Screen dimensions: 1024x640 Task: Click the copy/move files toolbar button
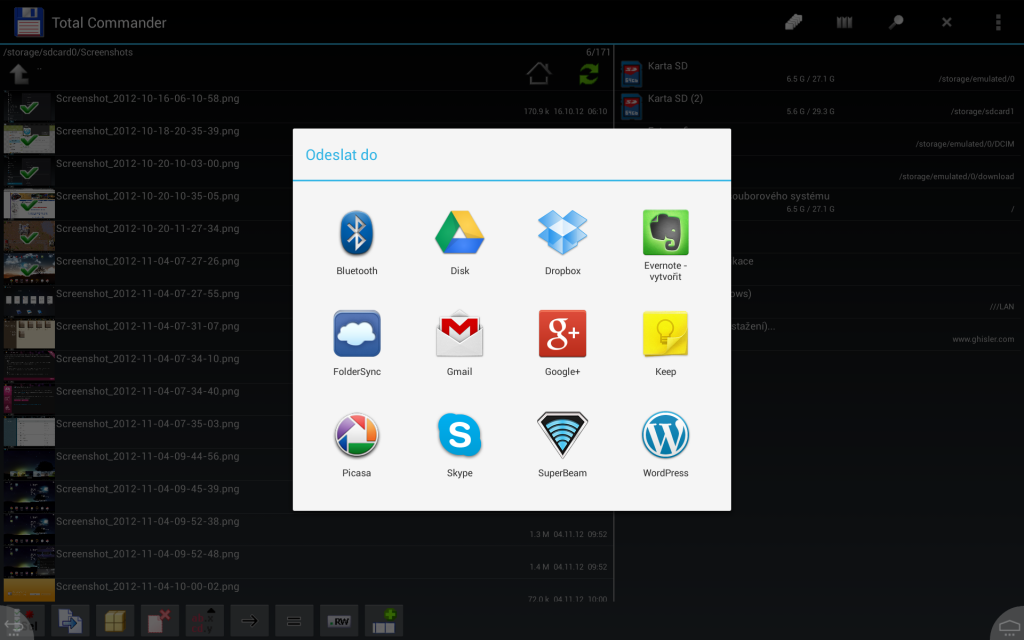tap(70, 620)
